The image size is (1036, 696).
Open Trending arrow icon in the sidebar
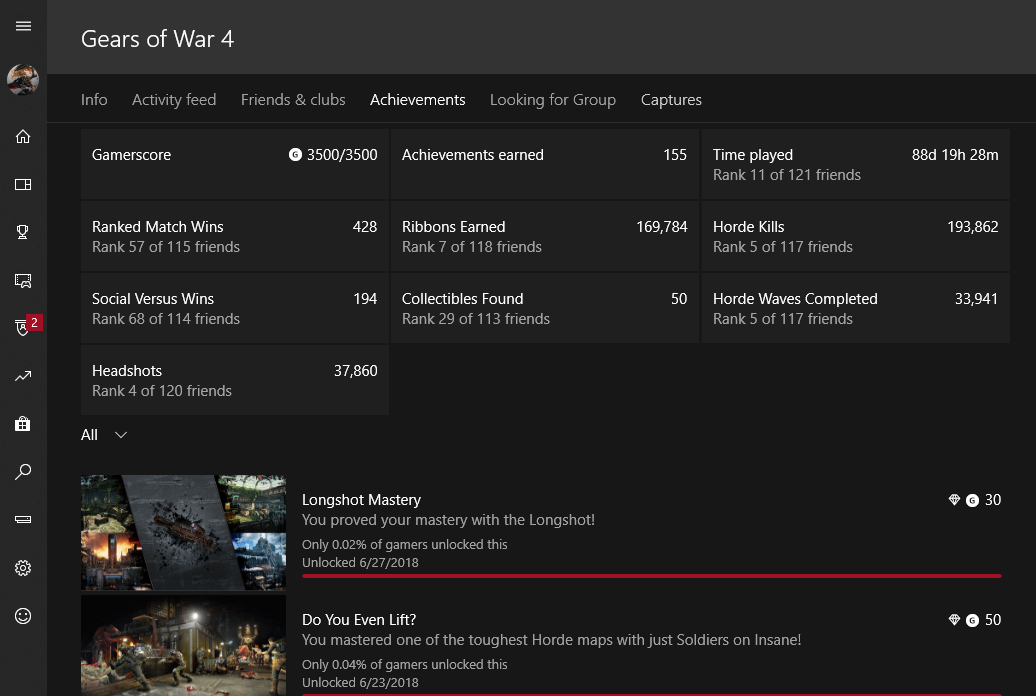(x=23, y=376)
